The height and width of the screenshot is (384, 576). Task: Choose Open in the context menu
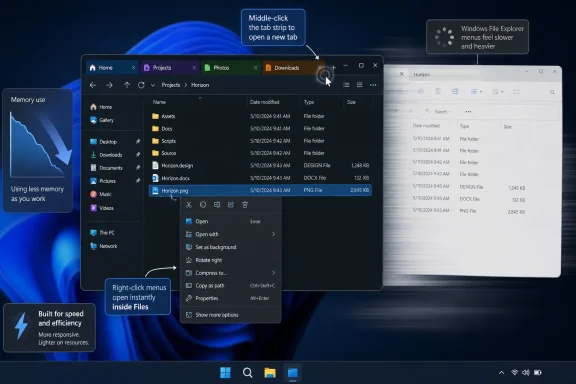[x=231, y=221]
